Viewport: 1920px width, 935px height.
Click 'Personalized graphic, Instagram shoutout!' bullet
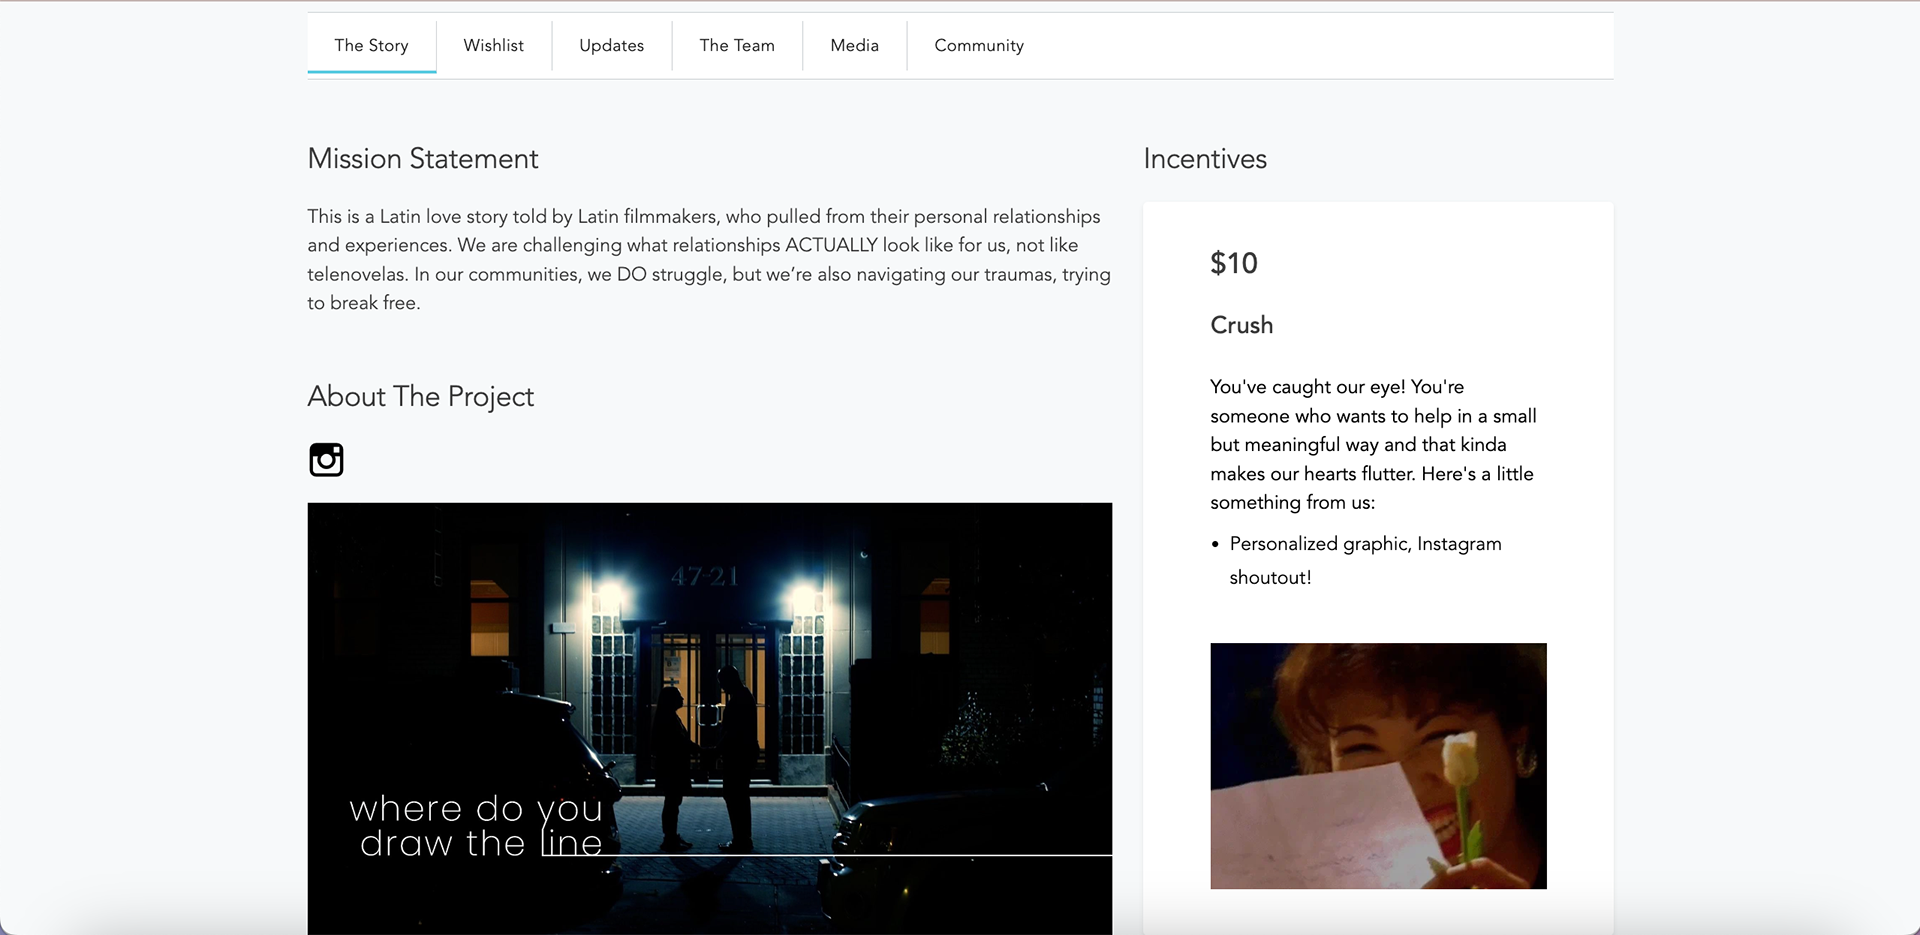click(1365, 560)
